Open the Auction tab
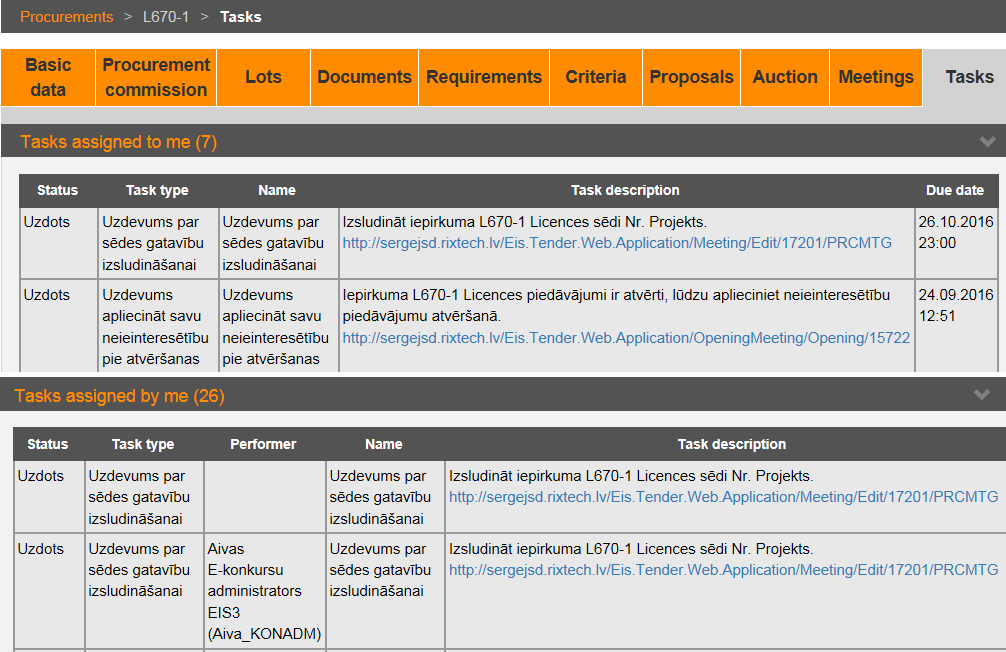 point(785,77)
